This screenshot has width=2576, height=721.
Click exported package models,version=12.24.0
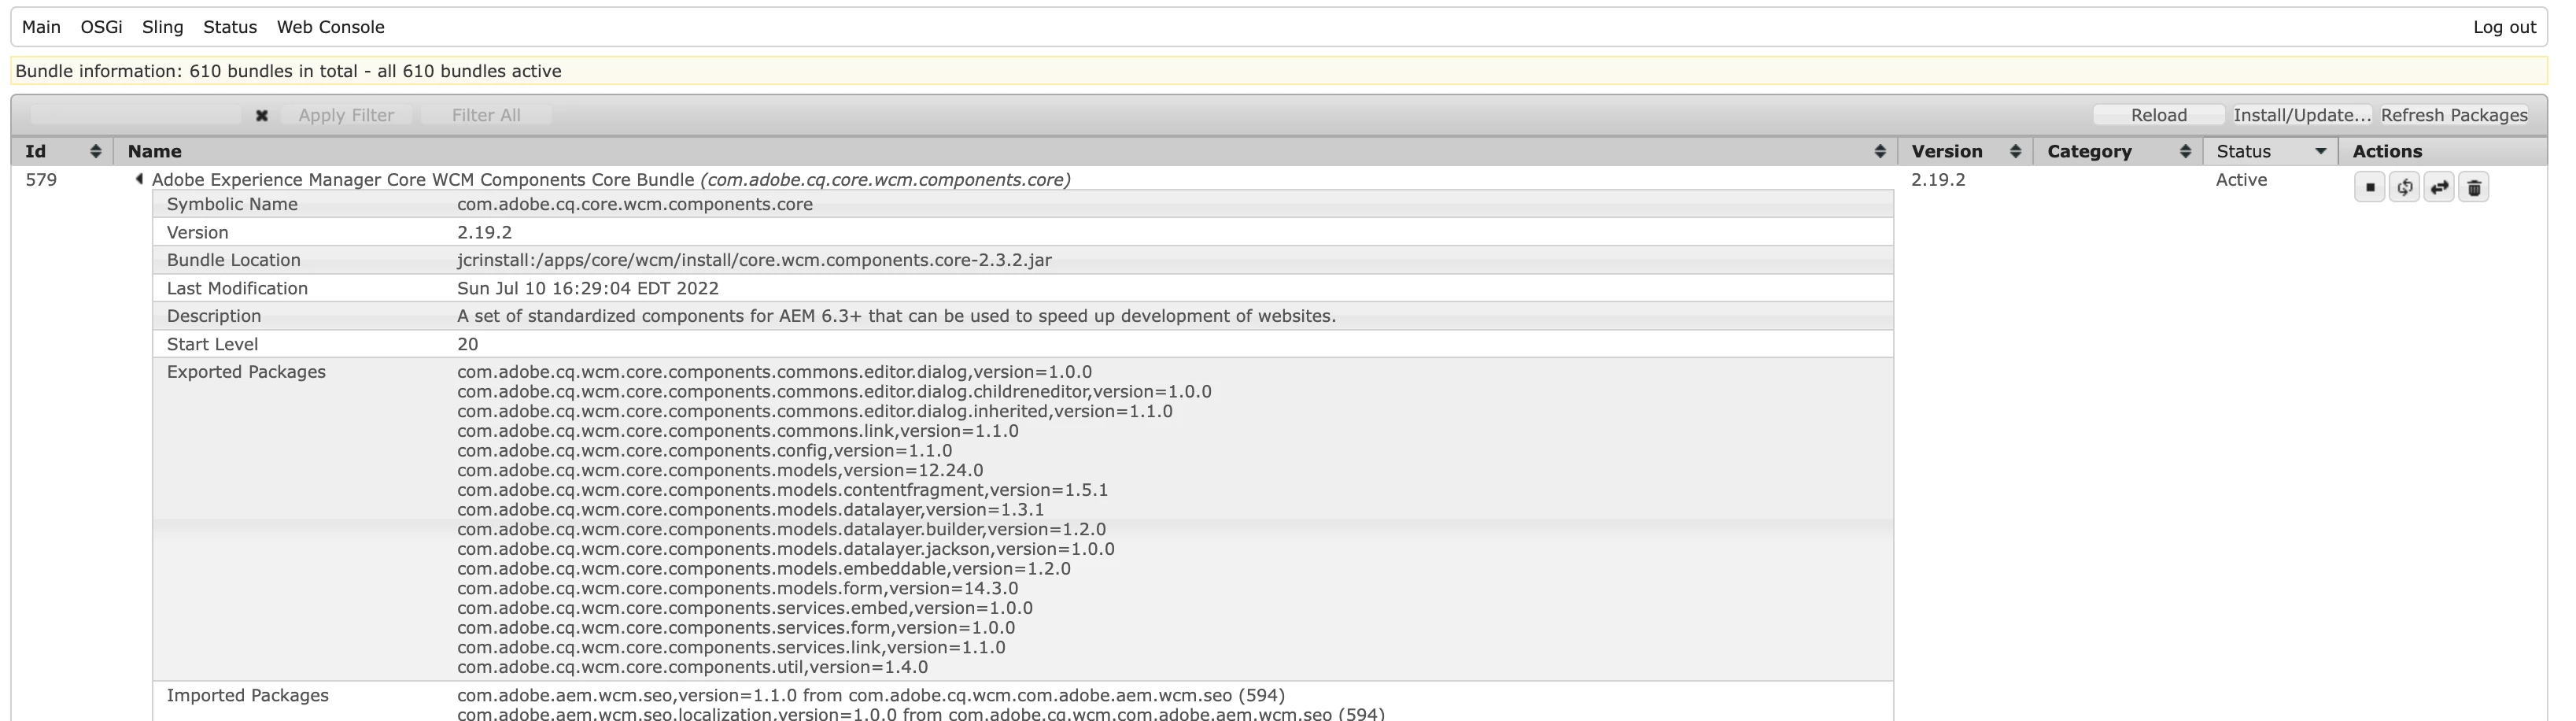(720, 470)
